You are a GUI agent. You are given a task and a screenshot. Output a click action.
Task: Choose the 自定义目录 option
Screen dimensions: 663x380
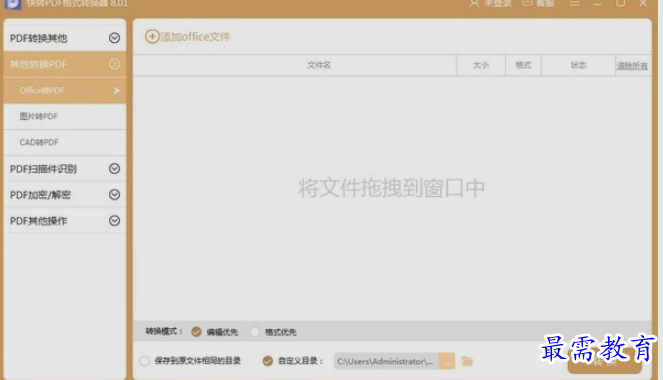[x=267, y=361]
